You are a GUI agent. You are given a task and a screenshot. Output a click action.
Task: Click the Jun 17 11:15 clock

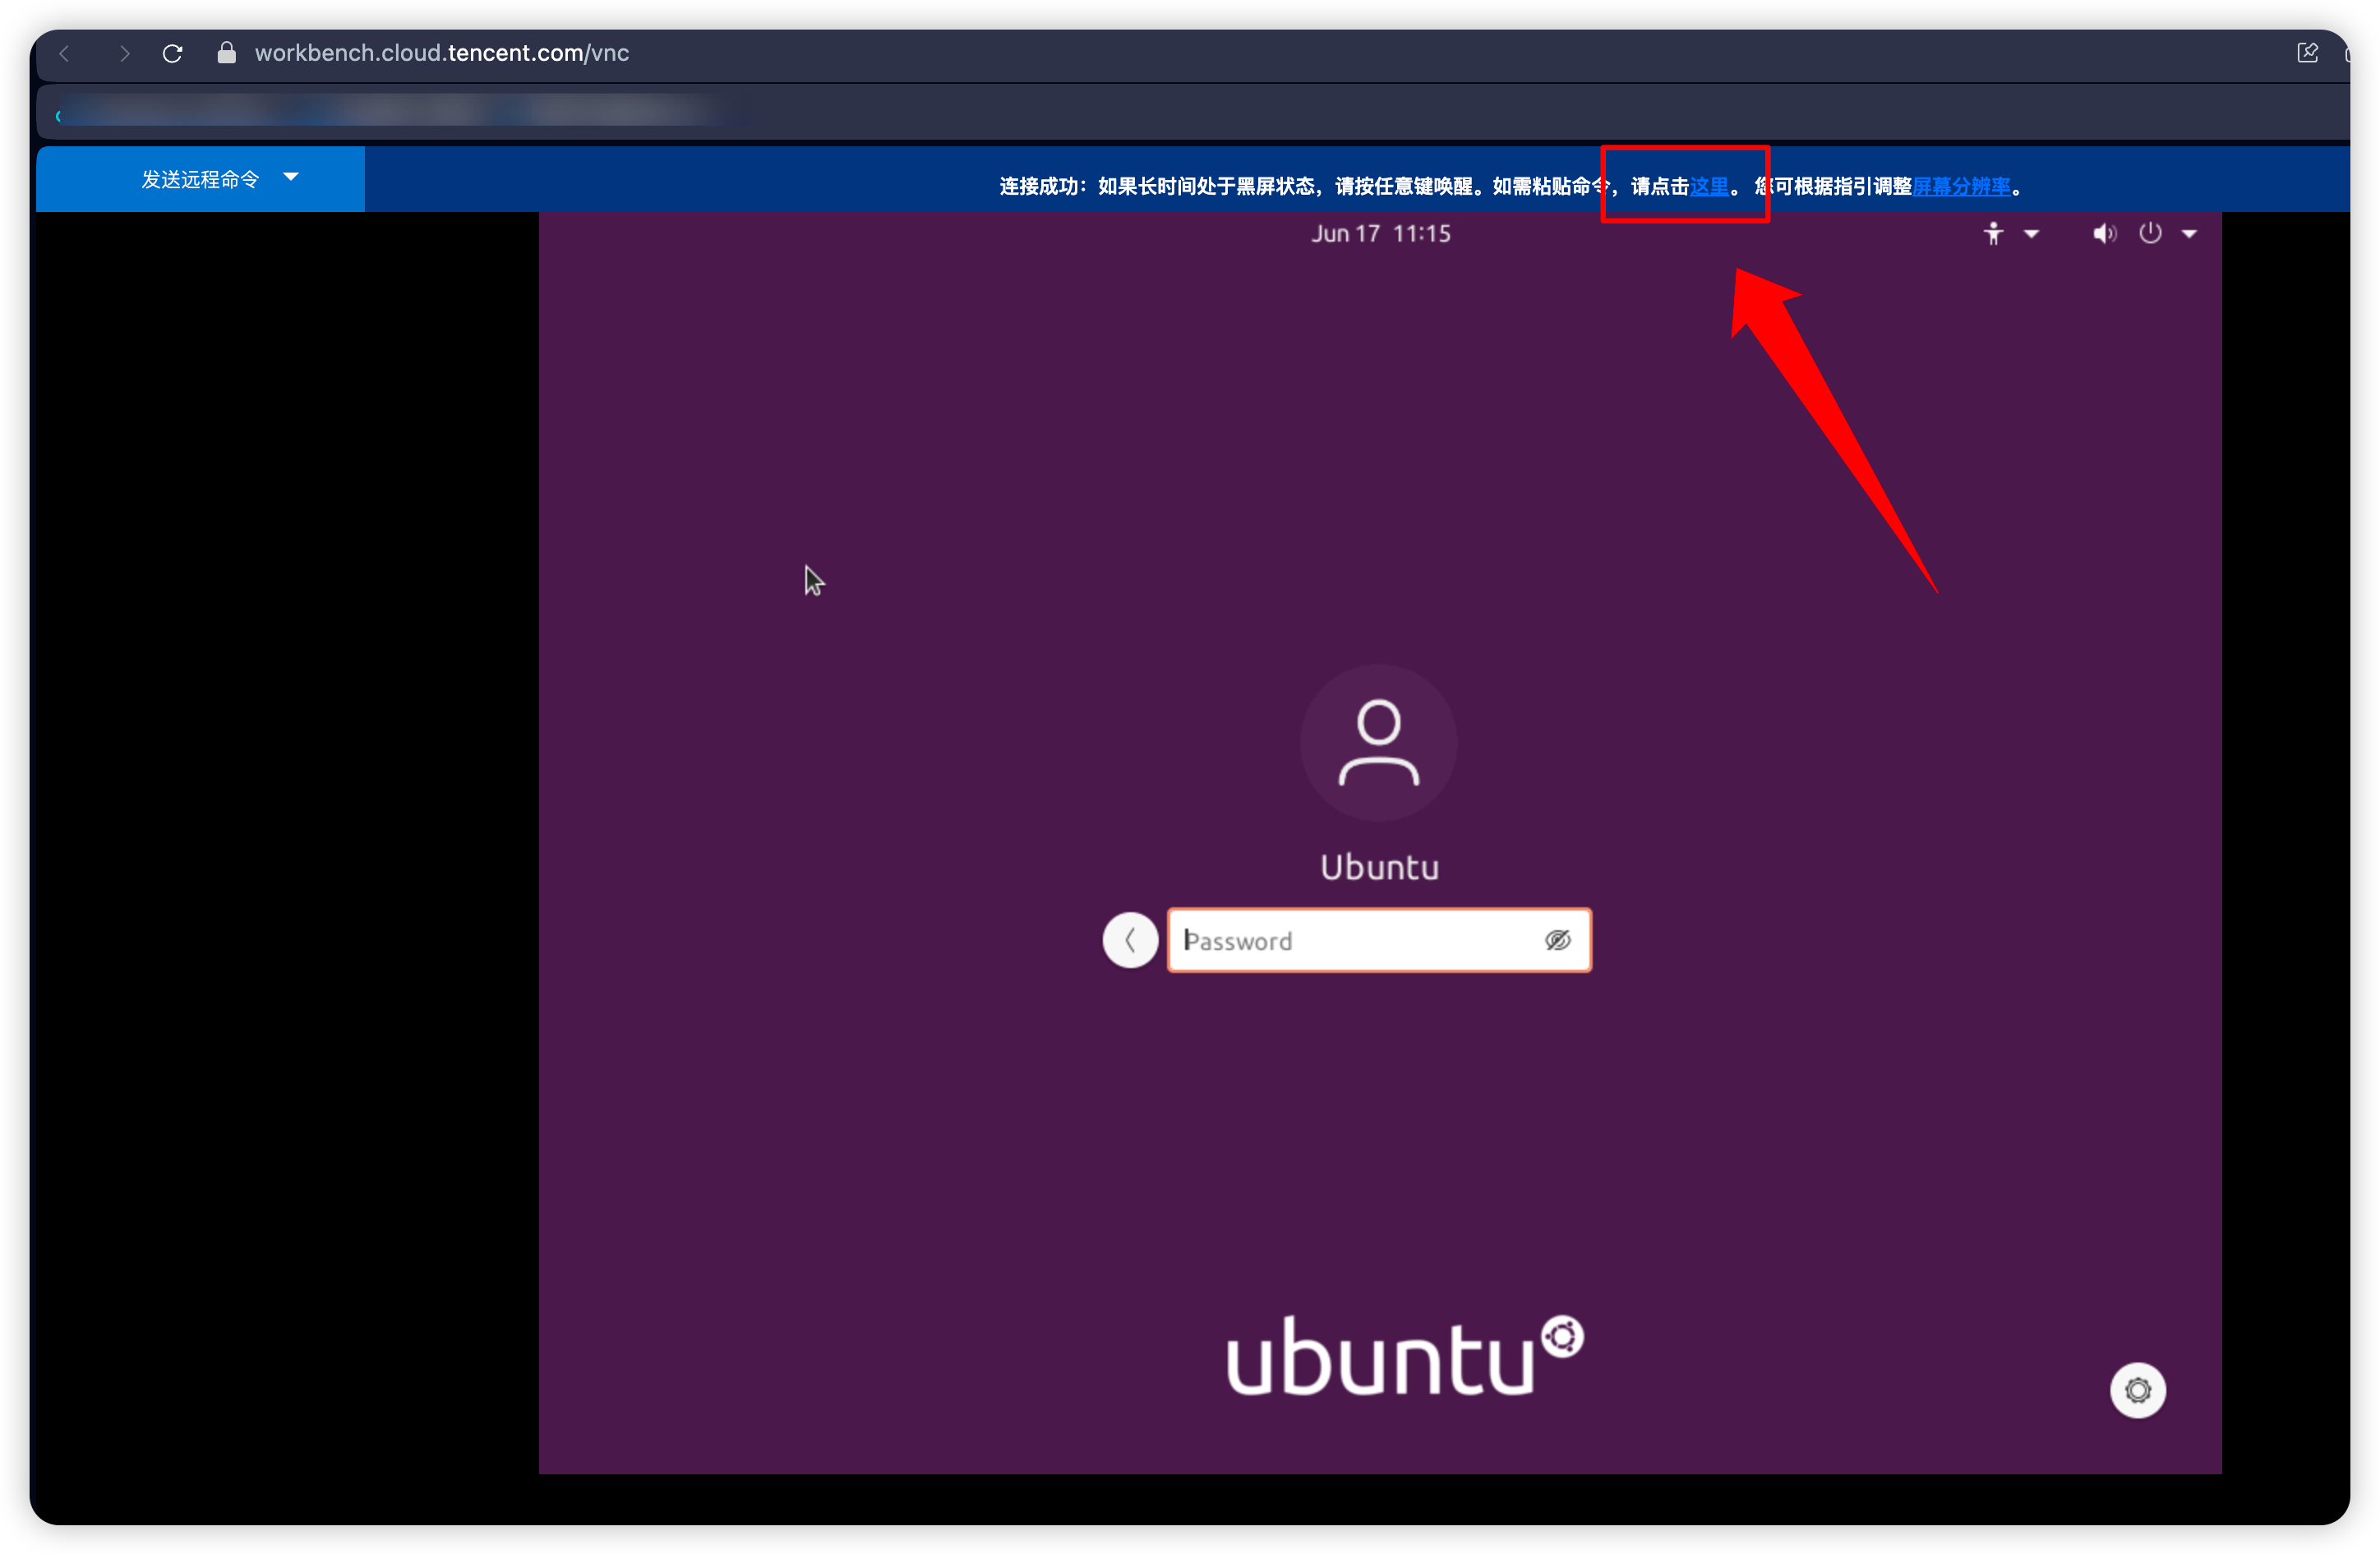pyautogui.click(x=1380, y=234)
